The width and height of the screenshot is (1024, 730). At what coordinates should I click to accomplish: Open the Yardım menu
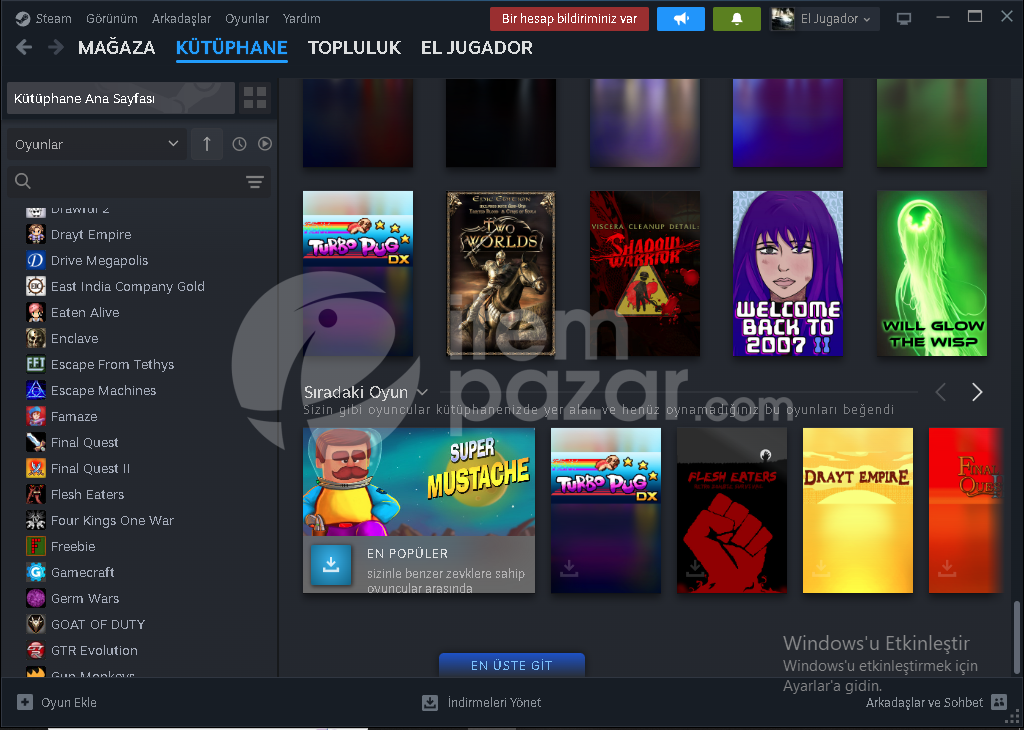click(302, 19)
